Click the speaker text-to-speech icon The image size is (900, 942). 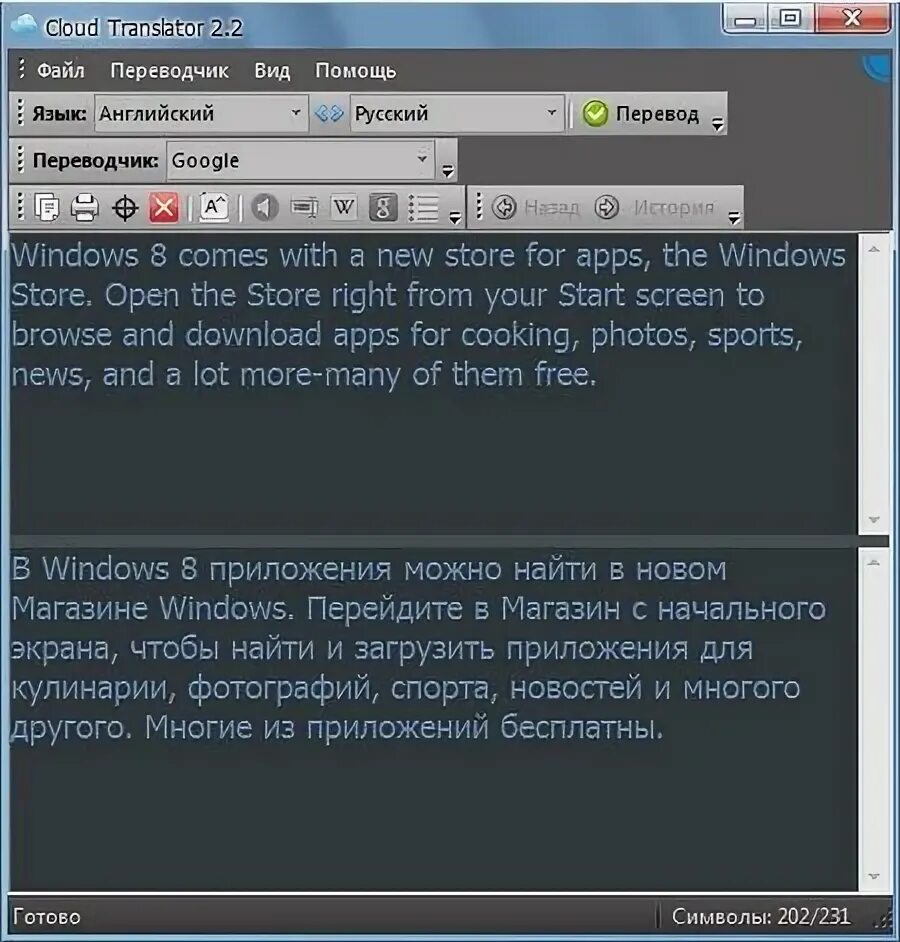tap(264, 208)
